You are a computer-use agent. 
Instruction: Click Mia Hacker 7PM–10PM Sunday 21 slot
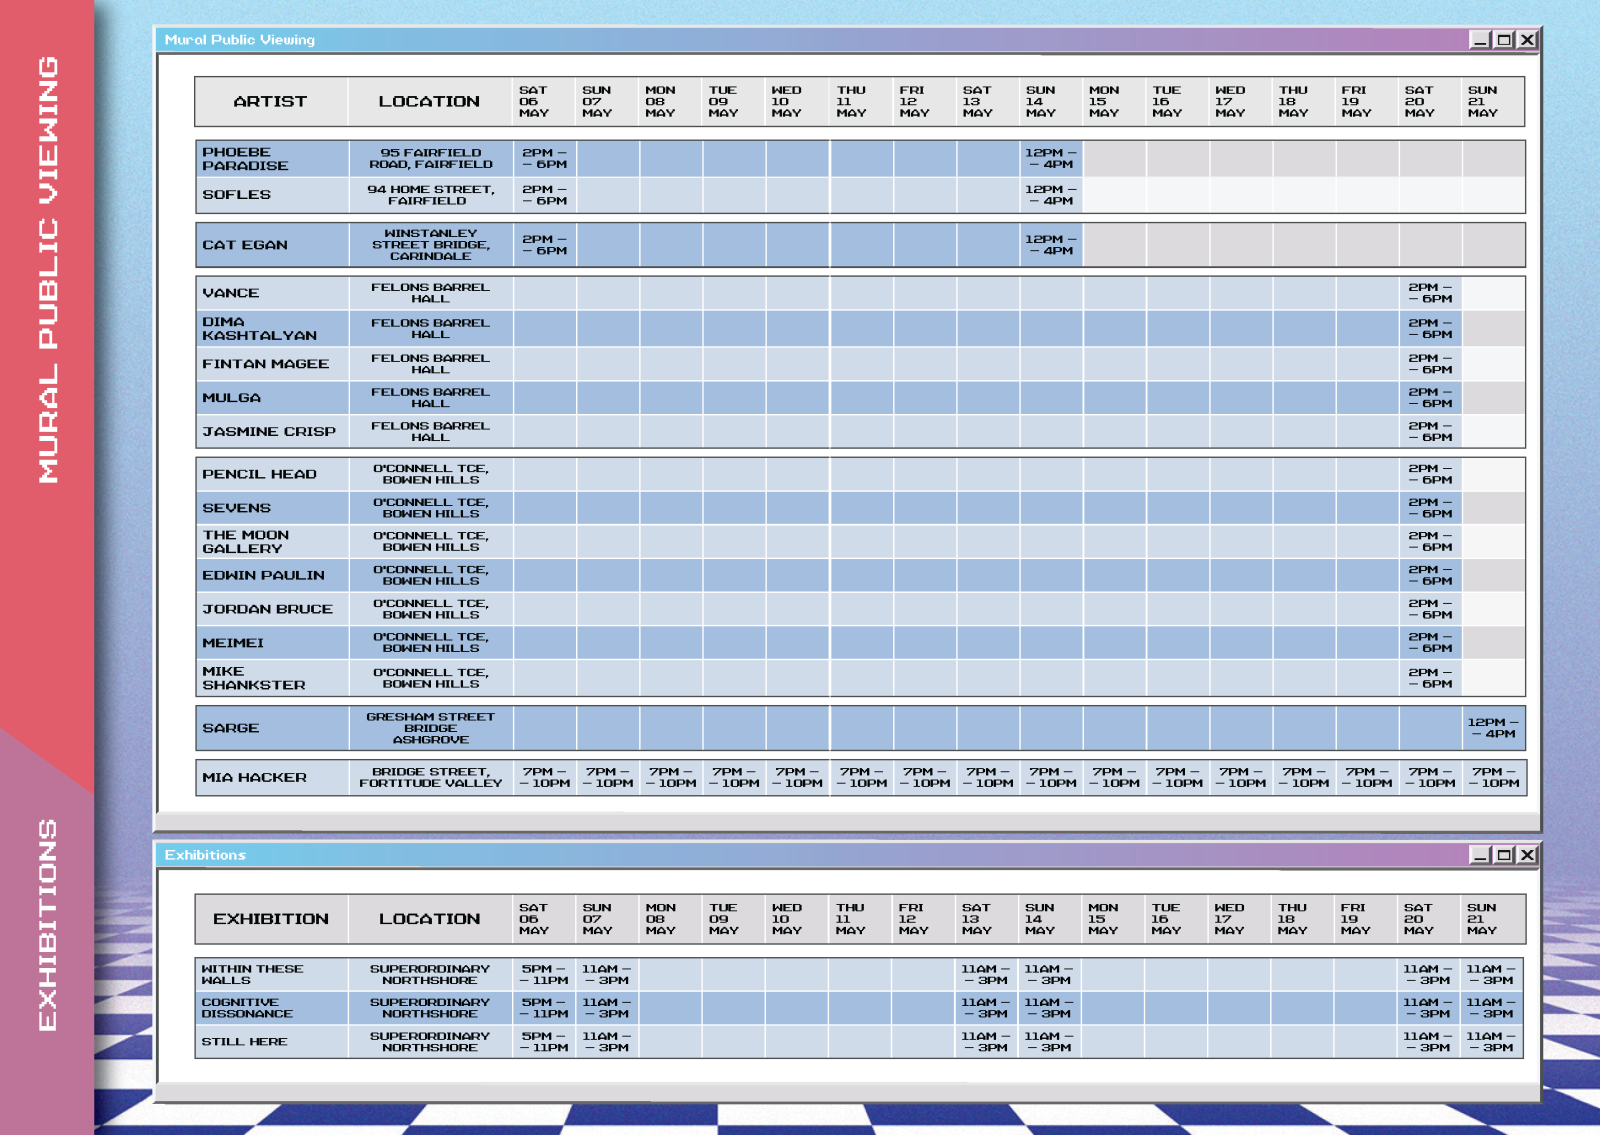pyautogui.click(x=1494, y=778)
